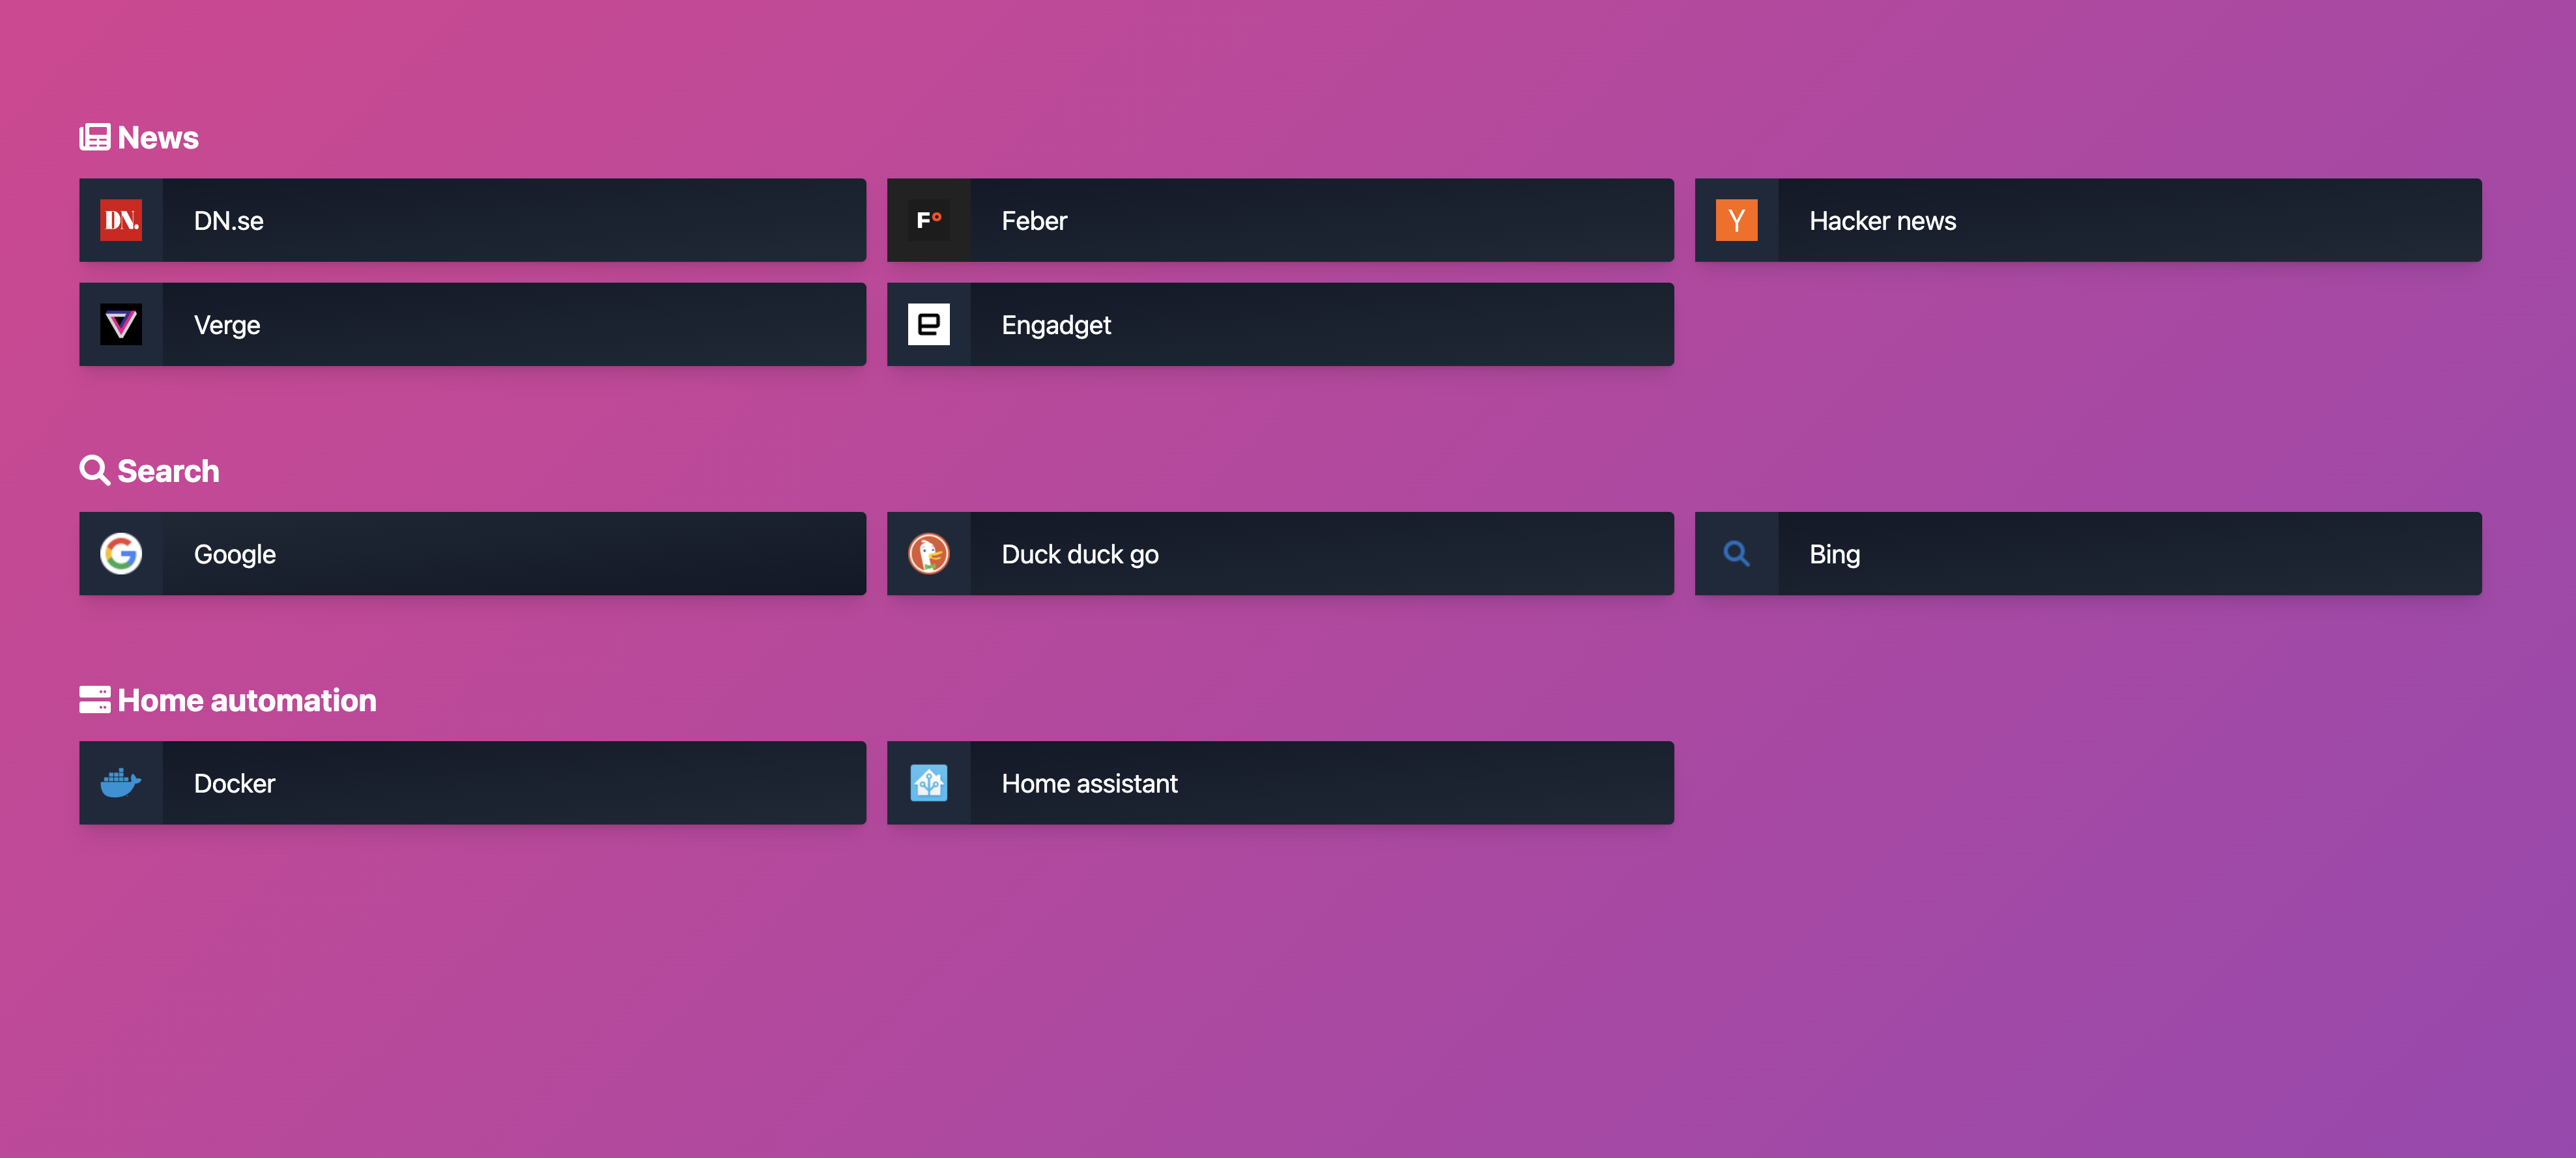The width and height of the screenshot is (2576, 1158).
Task: Click the DN.se red logo icon
Action: pyautogui.click(x=121, y=220)
